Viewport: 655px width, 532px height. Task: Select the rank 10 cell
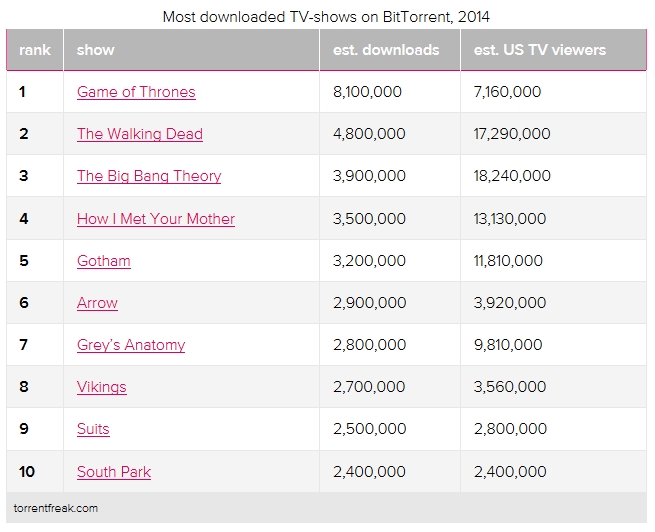click(x=28, y=471)
